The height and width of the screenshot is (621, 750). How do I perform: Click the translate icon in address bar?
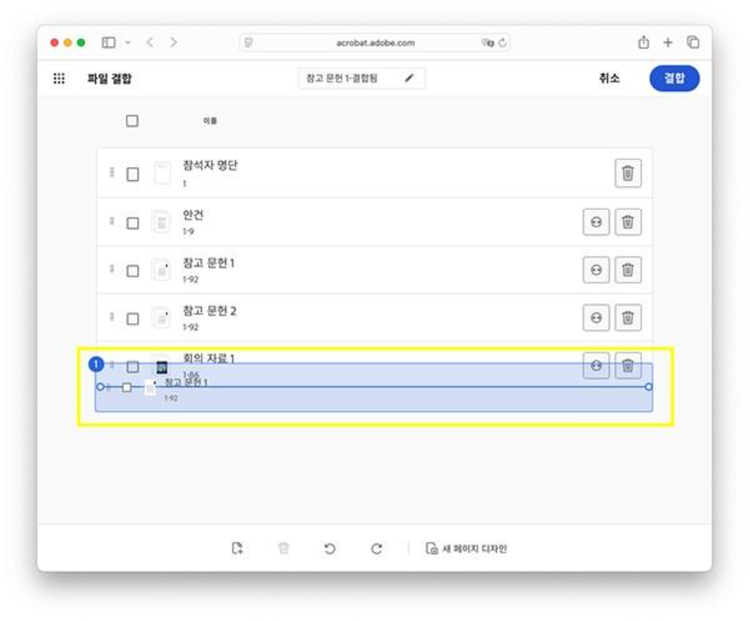point(487,43)
